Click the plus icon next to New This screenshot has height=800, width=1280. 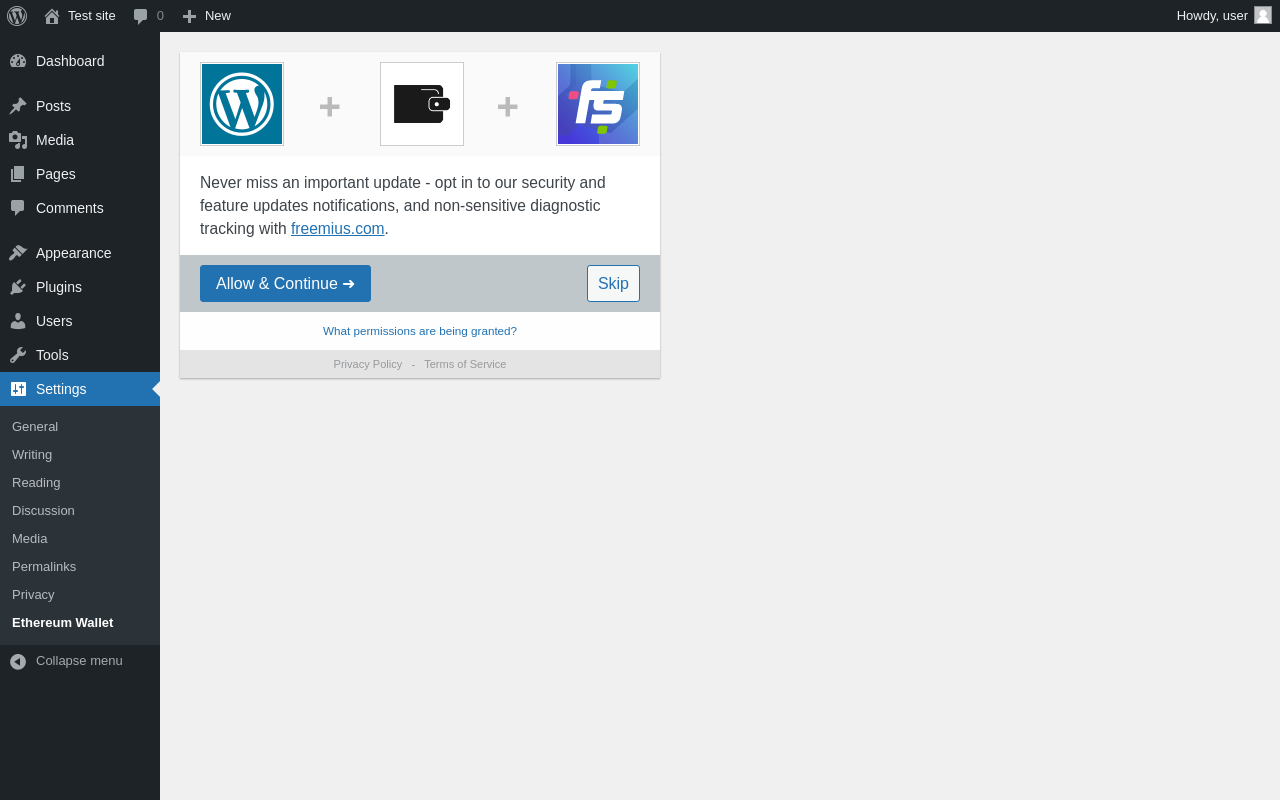[189, 16]
